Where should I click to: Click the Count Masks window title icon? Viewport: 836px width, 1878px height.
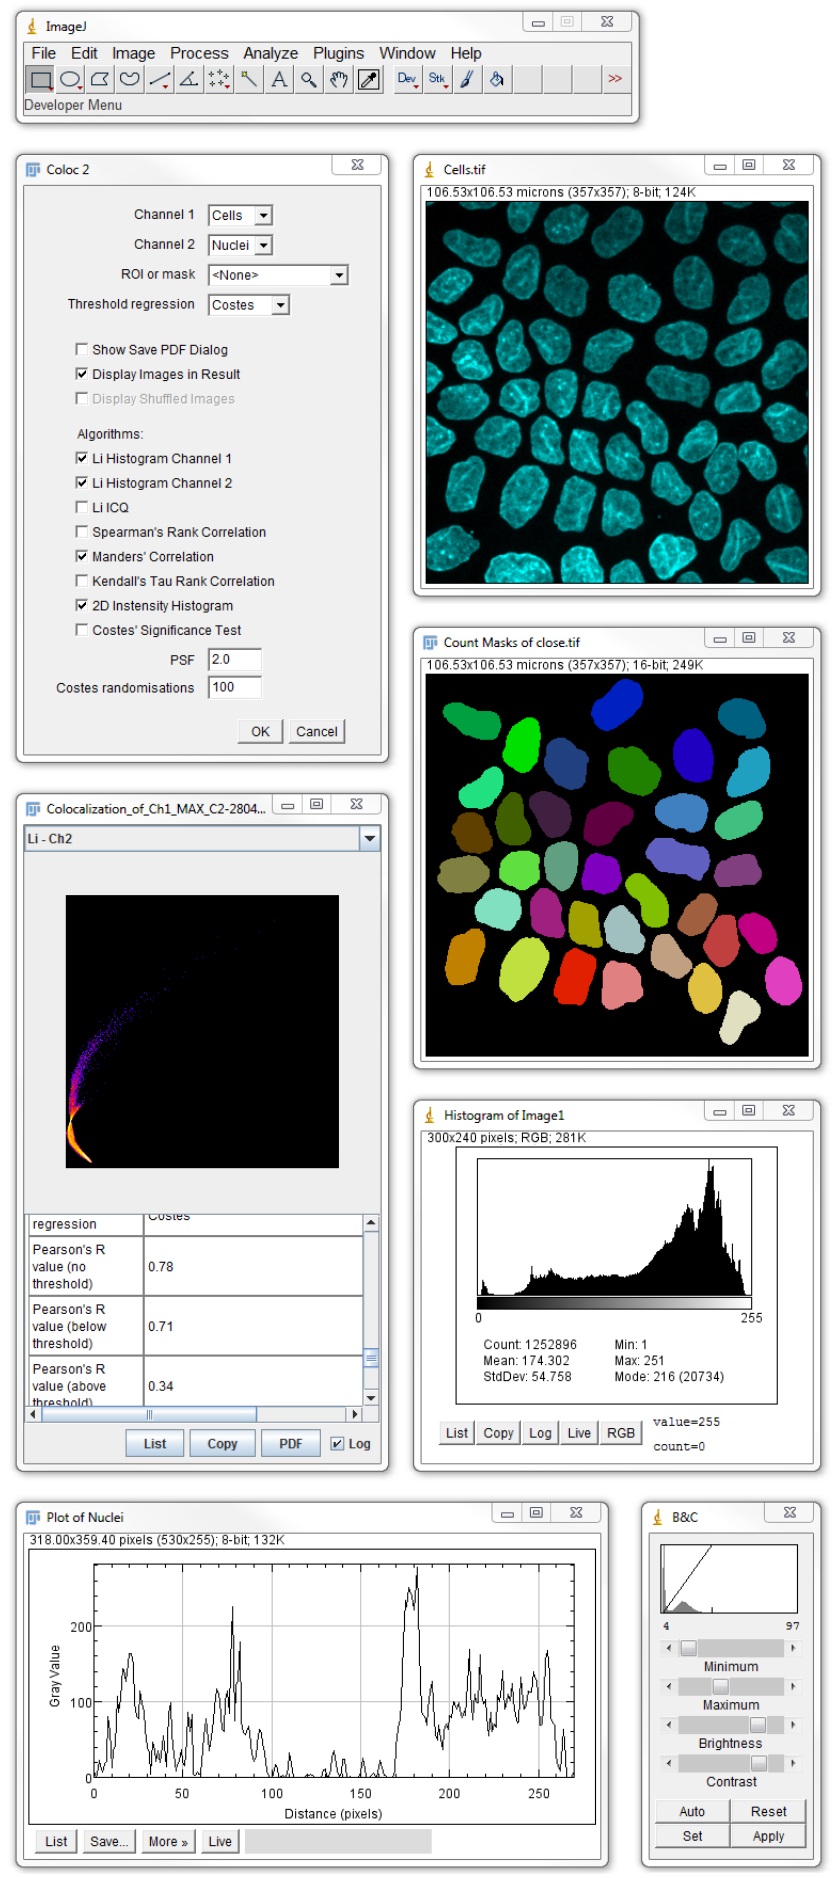pyautogui.click(x=430, y=642)
